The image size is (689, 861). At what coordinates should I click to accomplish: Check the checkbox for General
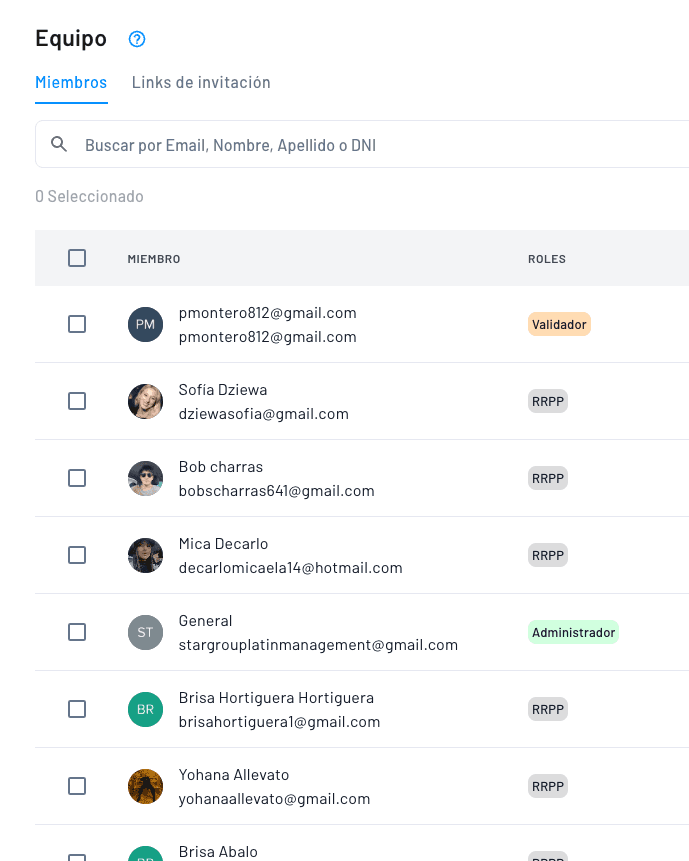point(77,632)
